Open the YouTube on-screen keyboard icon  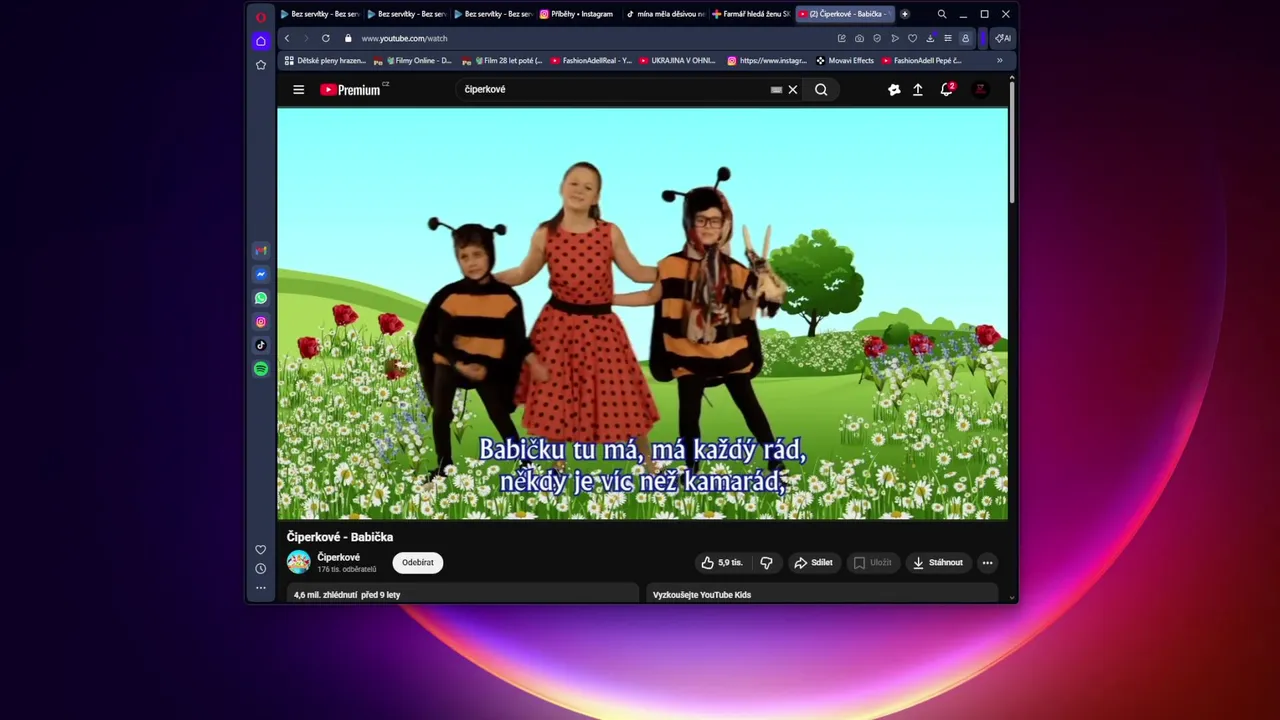776,89
